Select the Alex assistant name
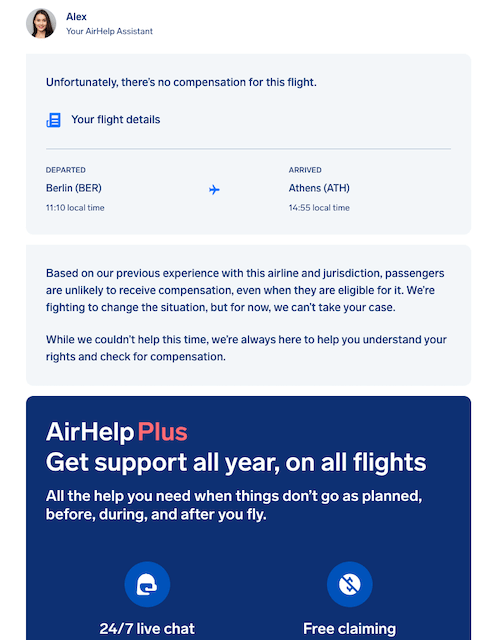 pyautogui.click(x=76, y=17)
